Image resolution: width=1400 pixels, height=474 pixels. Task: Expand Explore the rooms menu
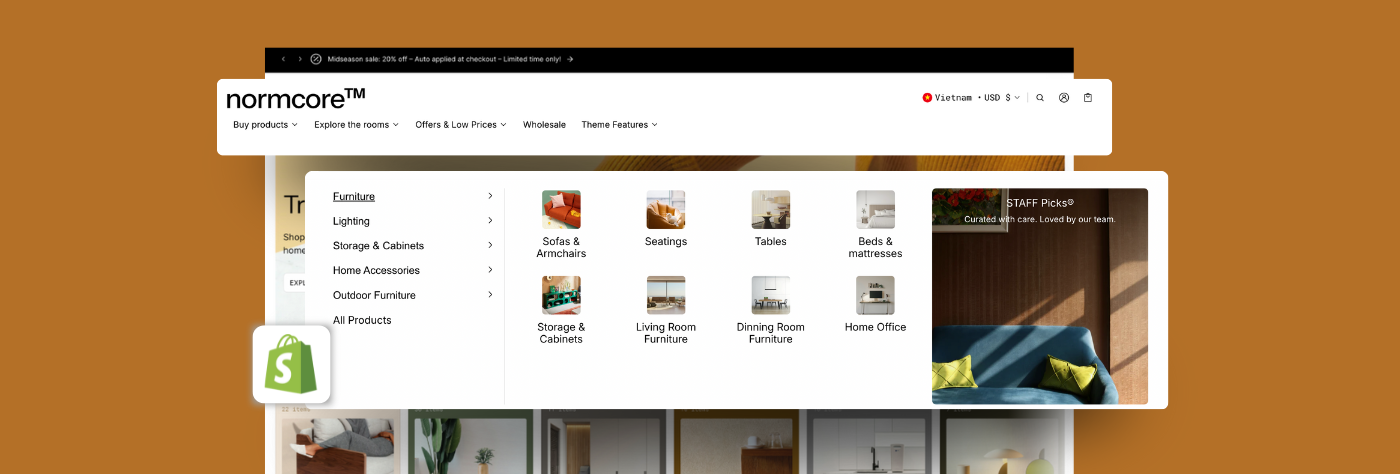(x=356, y=125)
